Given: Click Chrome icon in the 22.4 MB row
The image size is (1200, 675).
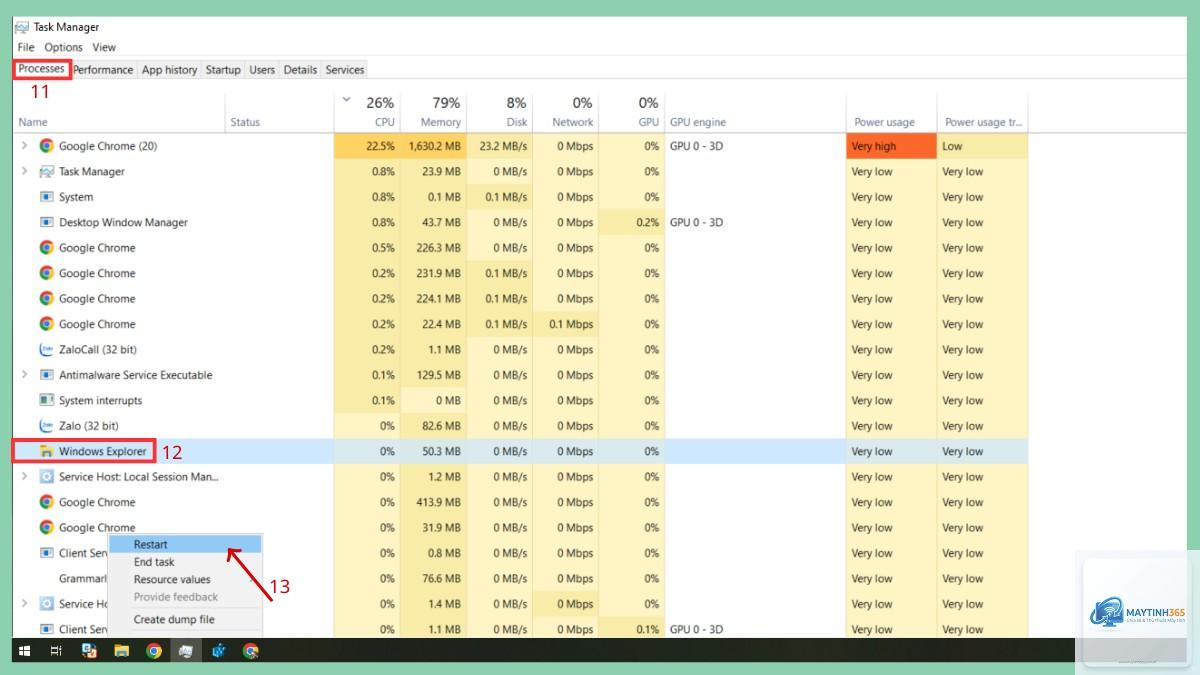Looking at the screenshot, I should (x=46, y=324).
